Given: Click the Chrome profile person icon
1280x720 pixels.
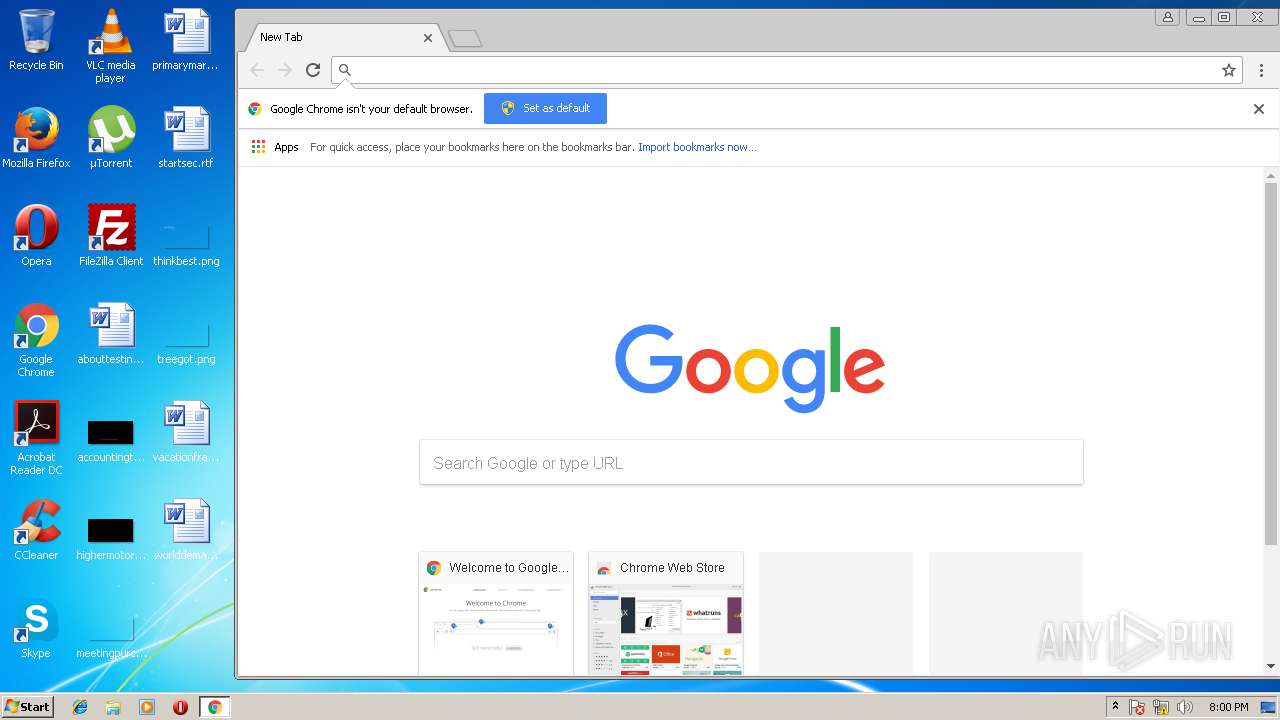Looking at the screenshot, I should tap(1167, 17).
